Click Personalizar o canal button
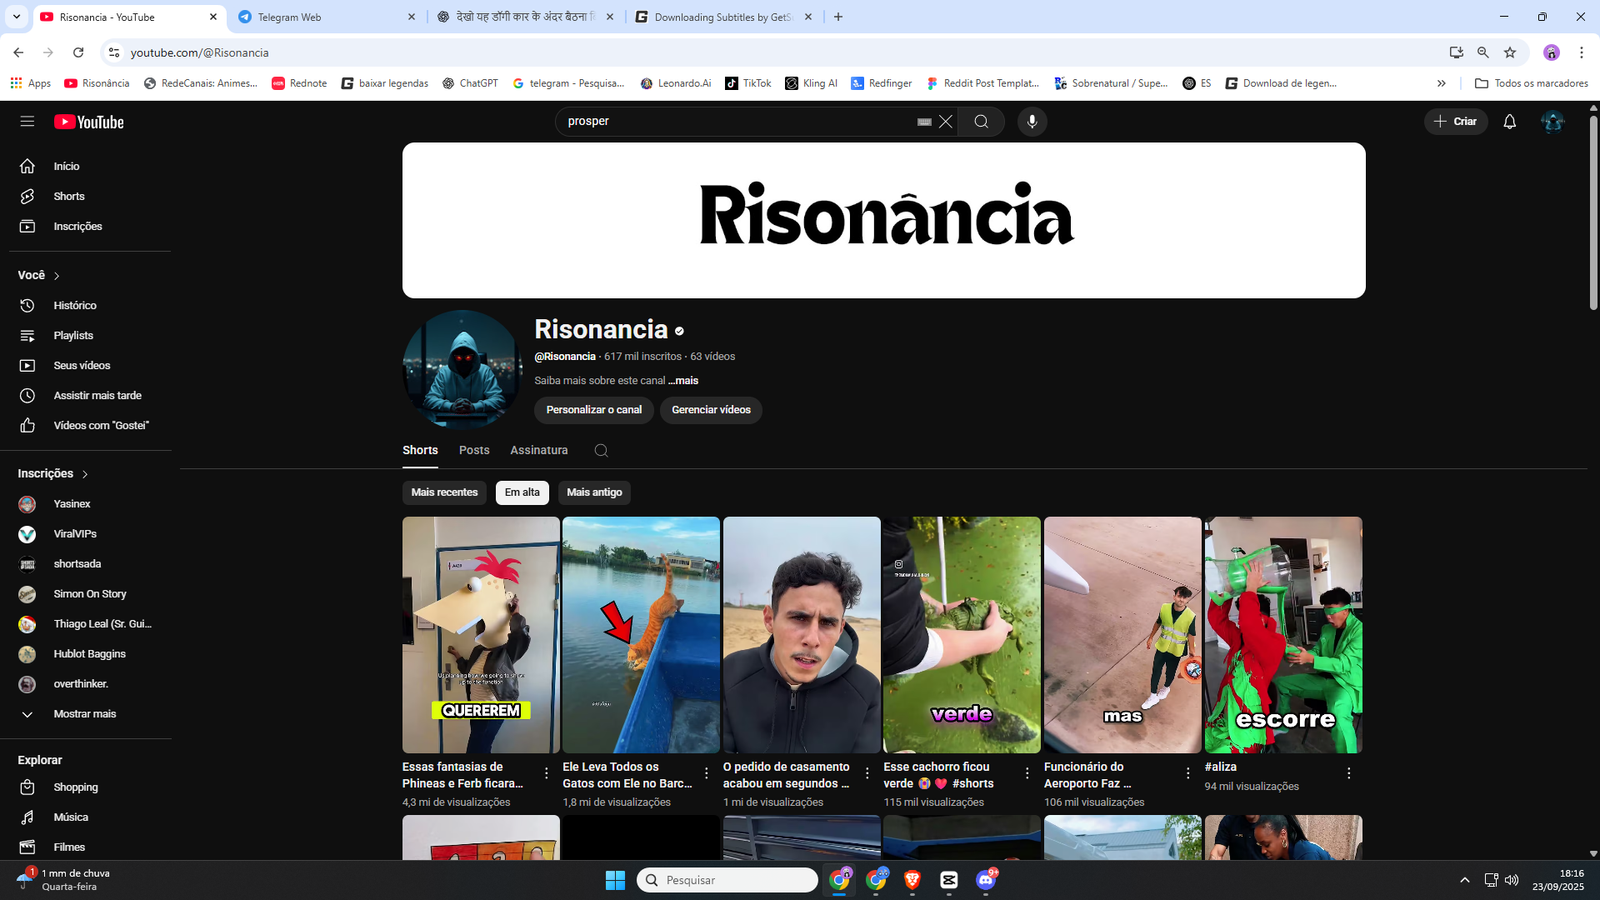Screen dimensions: 1600x900 [x=594, y=410]
